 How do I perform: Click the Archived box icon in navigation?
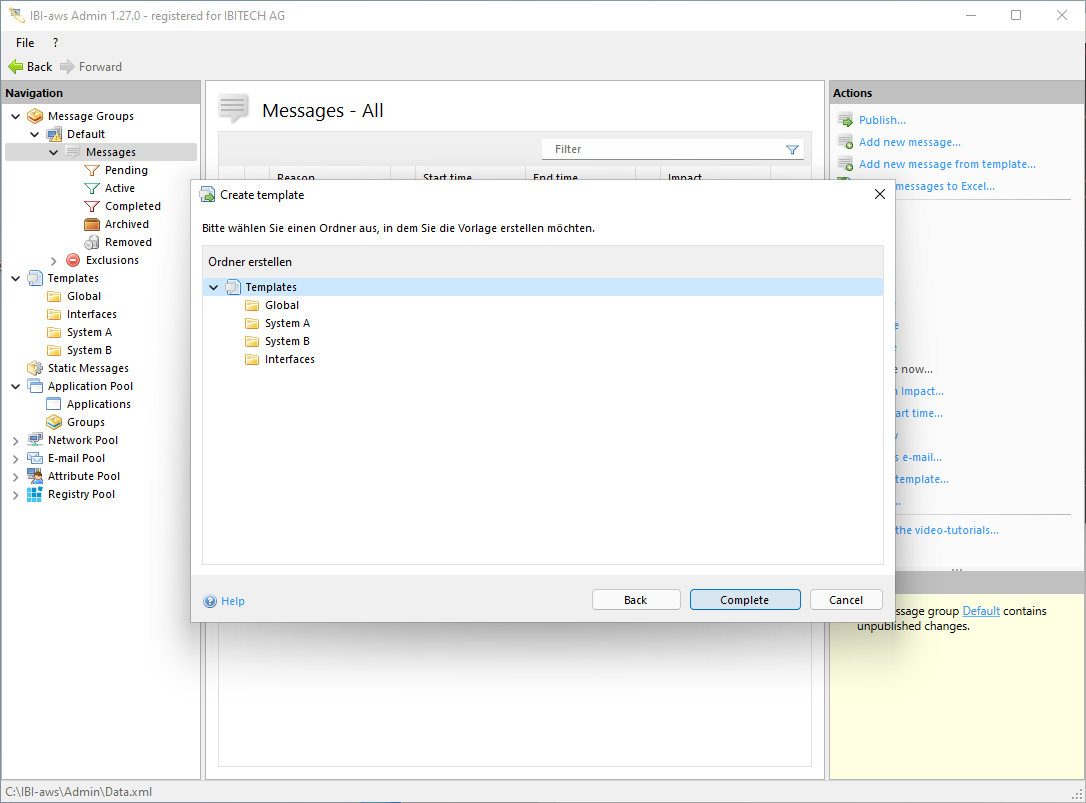pos(92,224)
